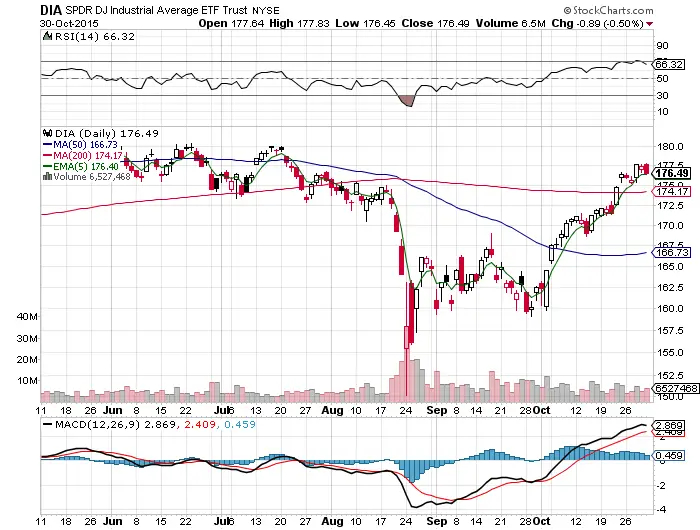Click the red 2.409 signal value in MACD legend
Screen dimensions: 700x530
point(198,424)
